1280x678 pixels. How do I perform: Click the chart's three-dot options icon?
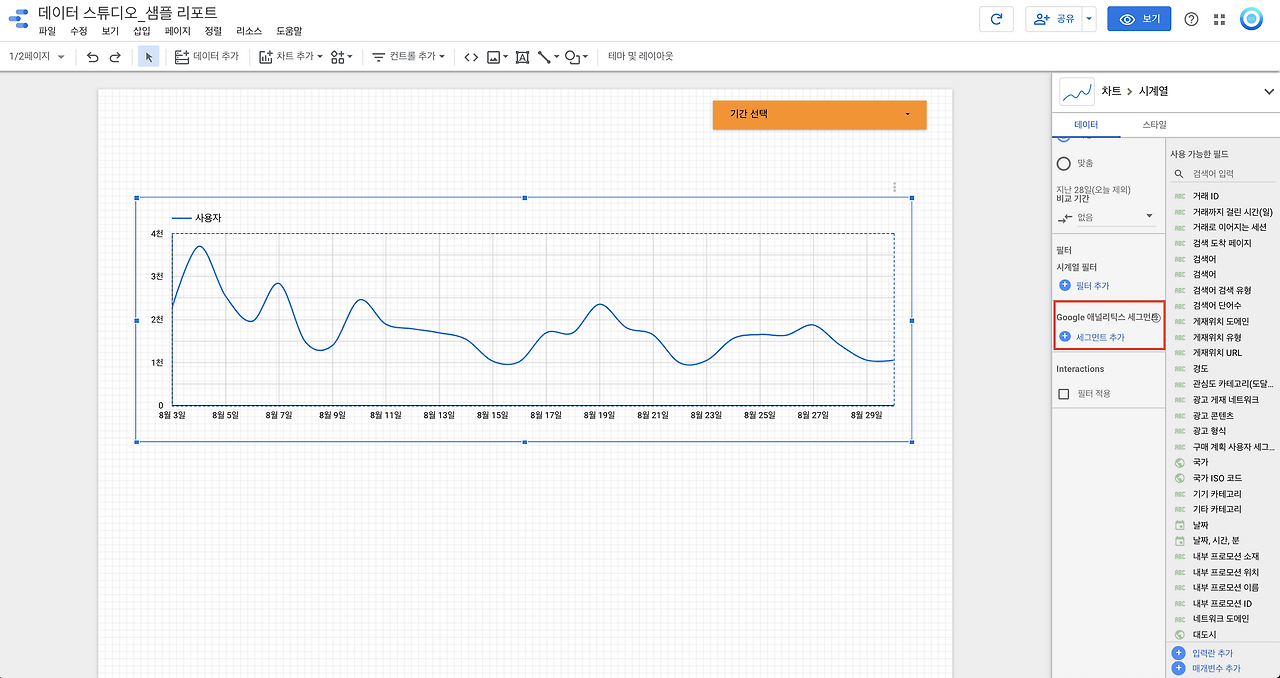[x=894, y=187]
